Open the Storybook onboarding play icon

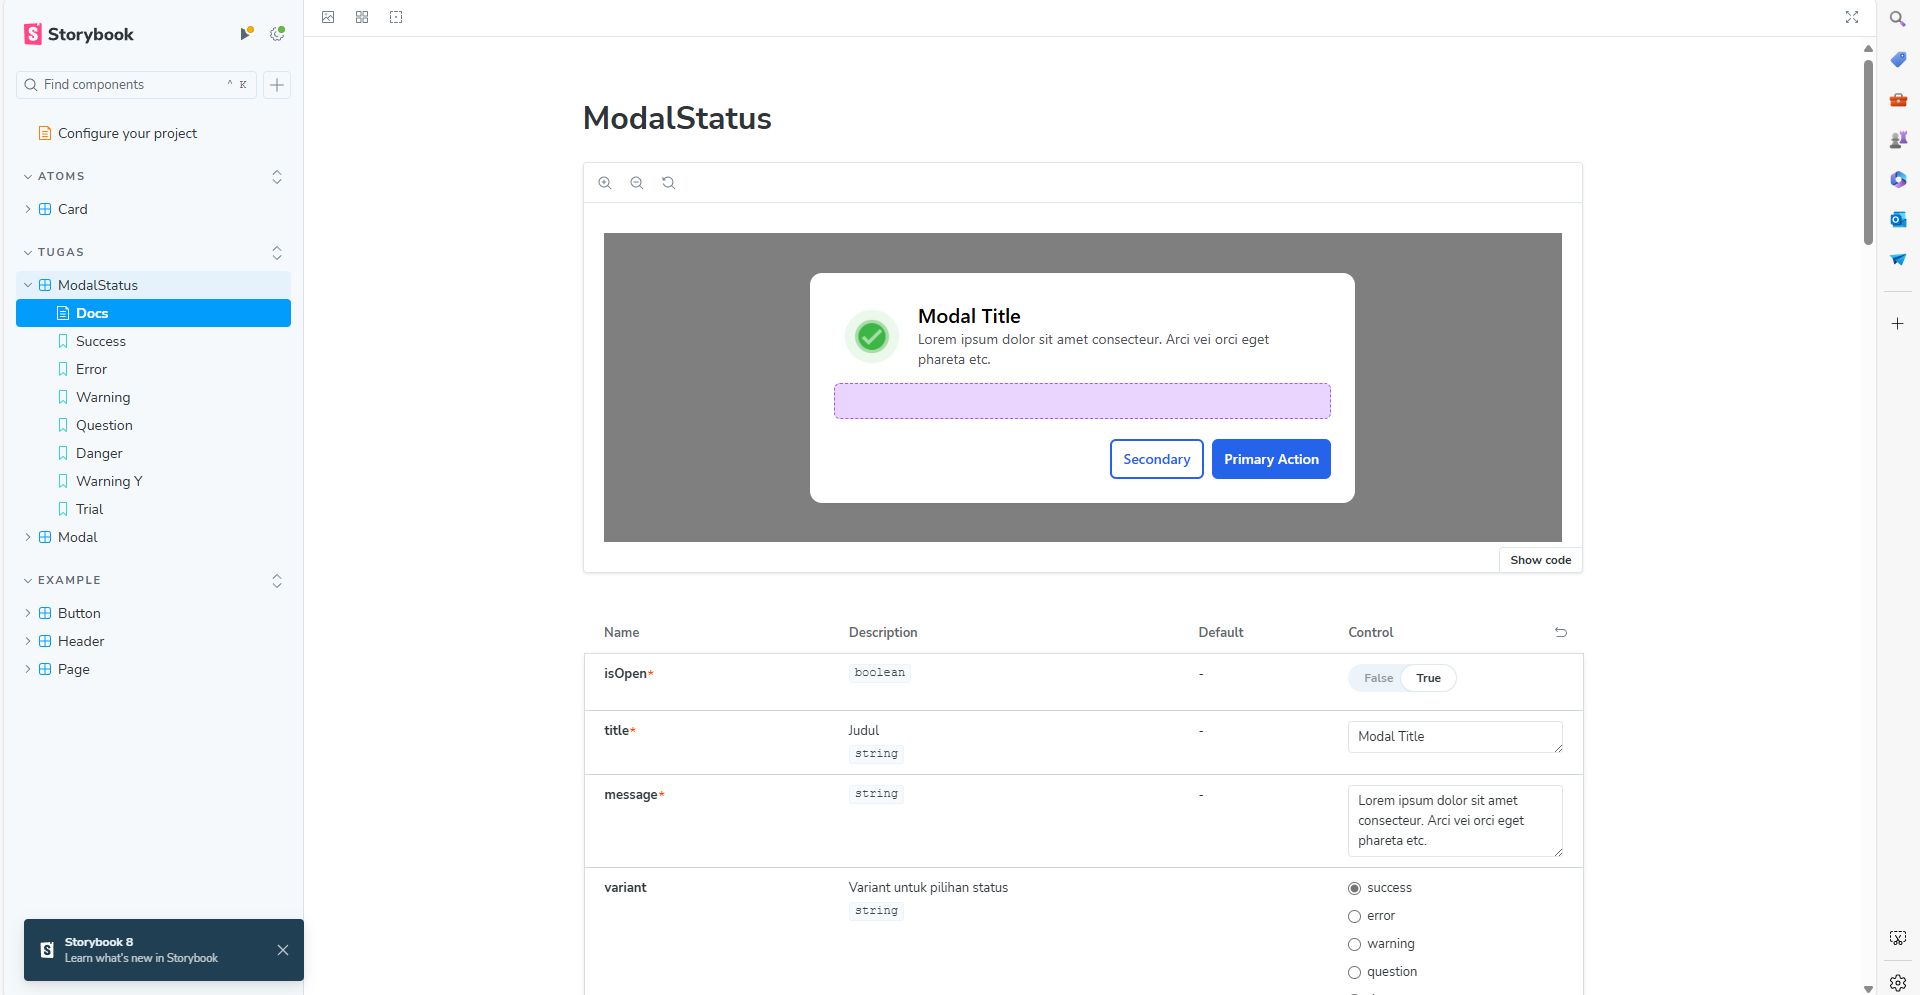coord(246,34)
